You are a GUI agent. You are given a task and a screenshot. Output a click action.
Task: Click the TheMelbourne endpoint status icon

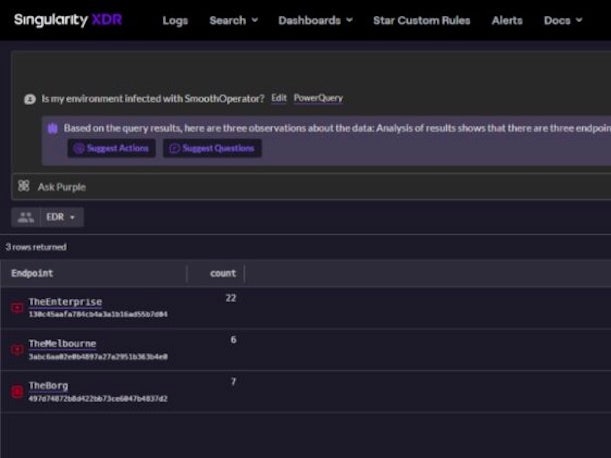pos(17,350)
